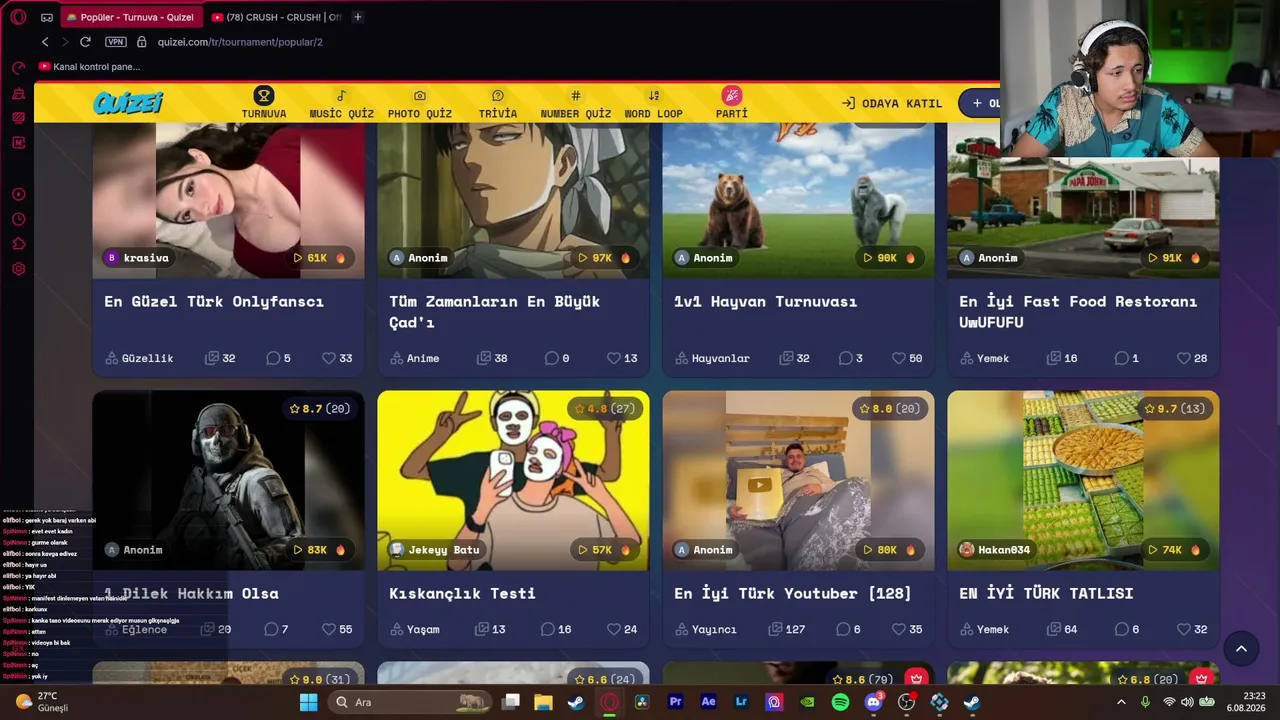Click the 97K play count badge
The image size is (1280, 720).
tap(604, 258)
